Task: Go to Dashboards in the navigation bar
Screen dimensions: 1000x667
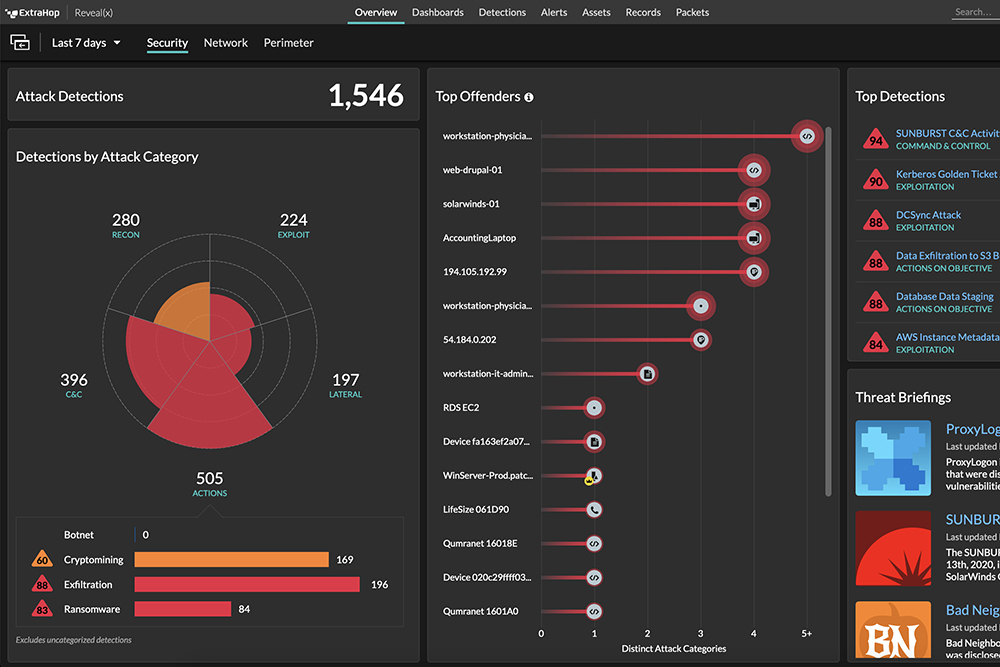Action: click(437, 12)
